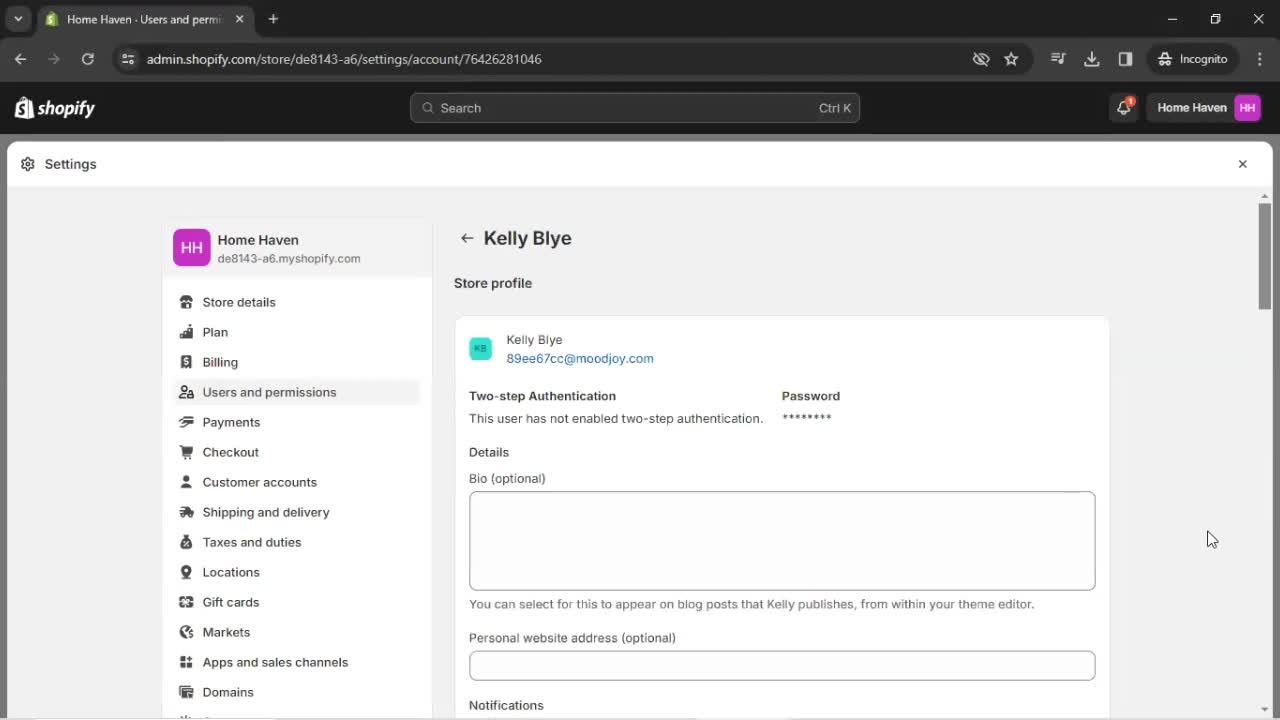Click the settings page scrollbar thumb

point(1265,256)
